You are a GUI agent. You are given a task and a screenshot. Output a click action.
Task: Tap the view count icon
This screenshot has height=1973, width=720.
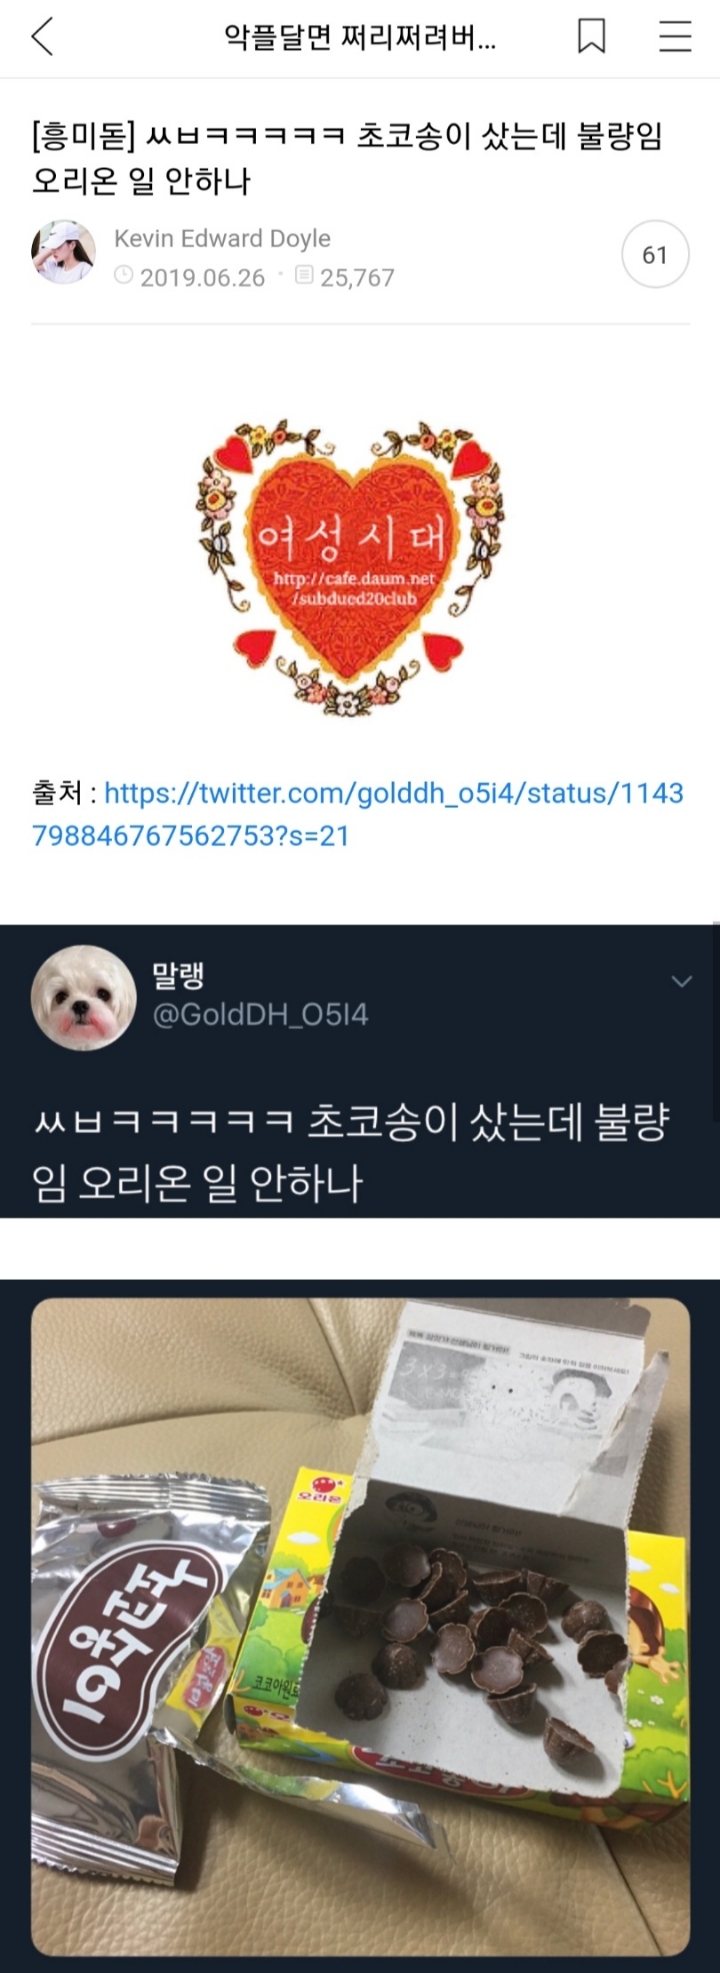click(x=306, y=274)
